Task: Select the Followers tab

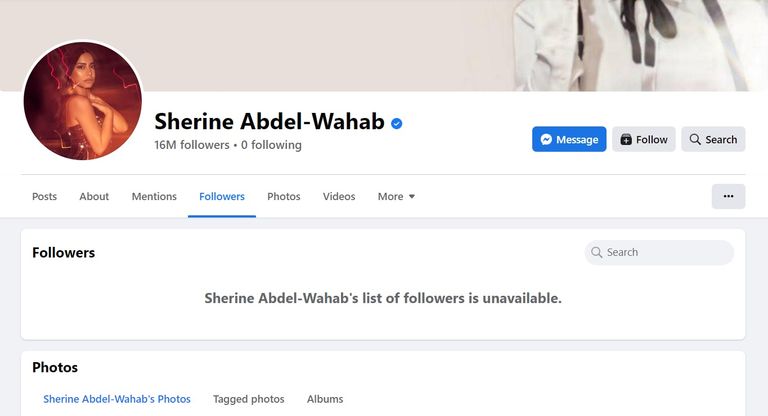Action: pyautogui.click(x=222, y=197)
